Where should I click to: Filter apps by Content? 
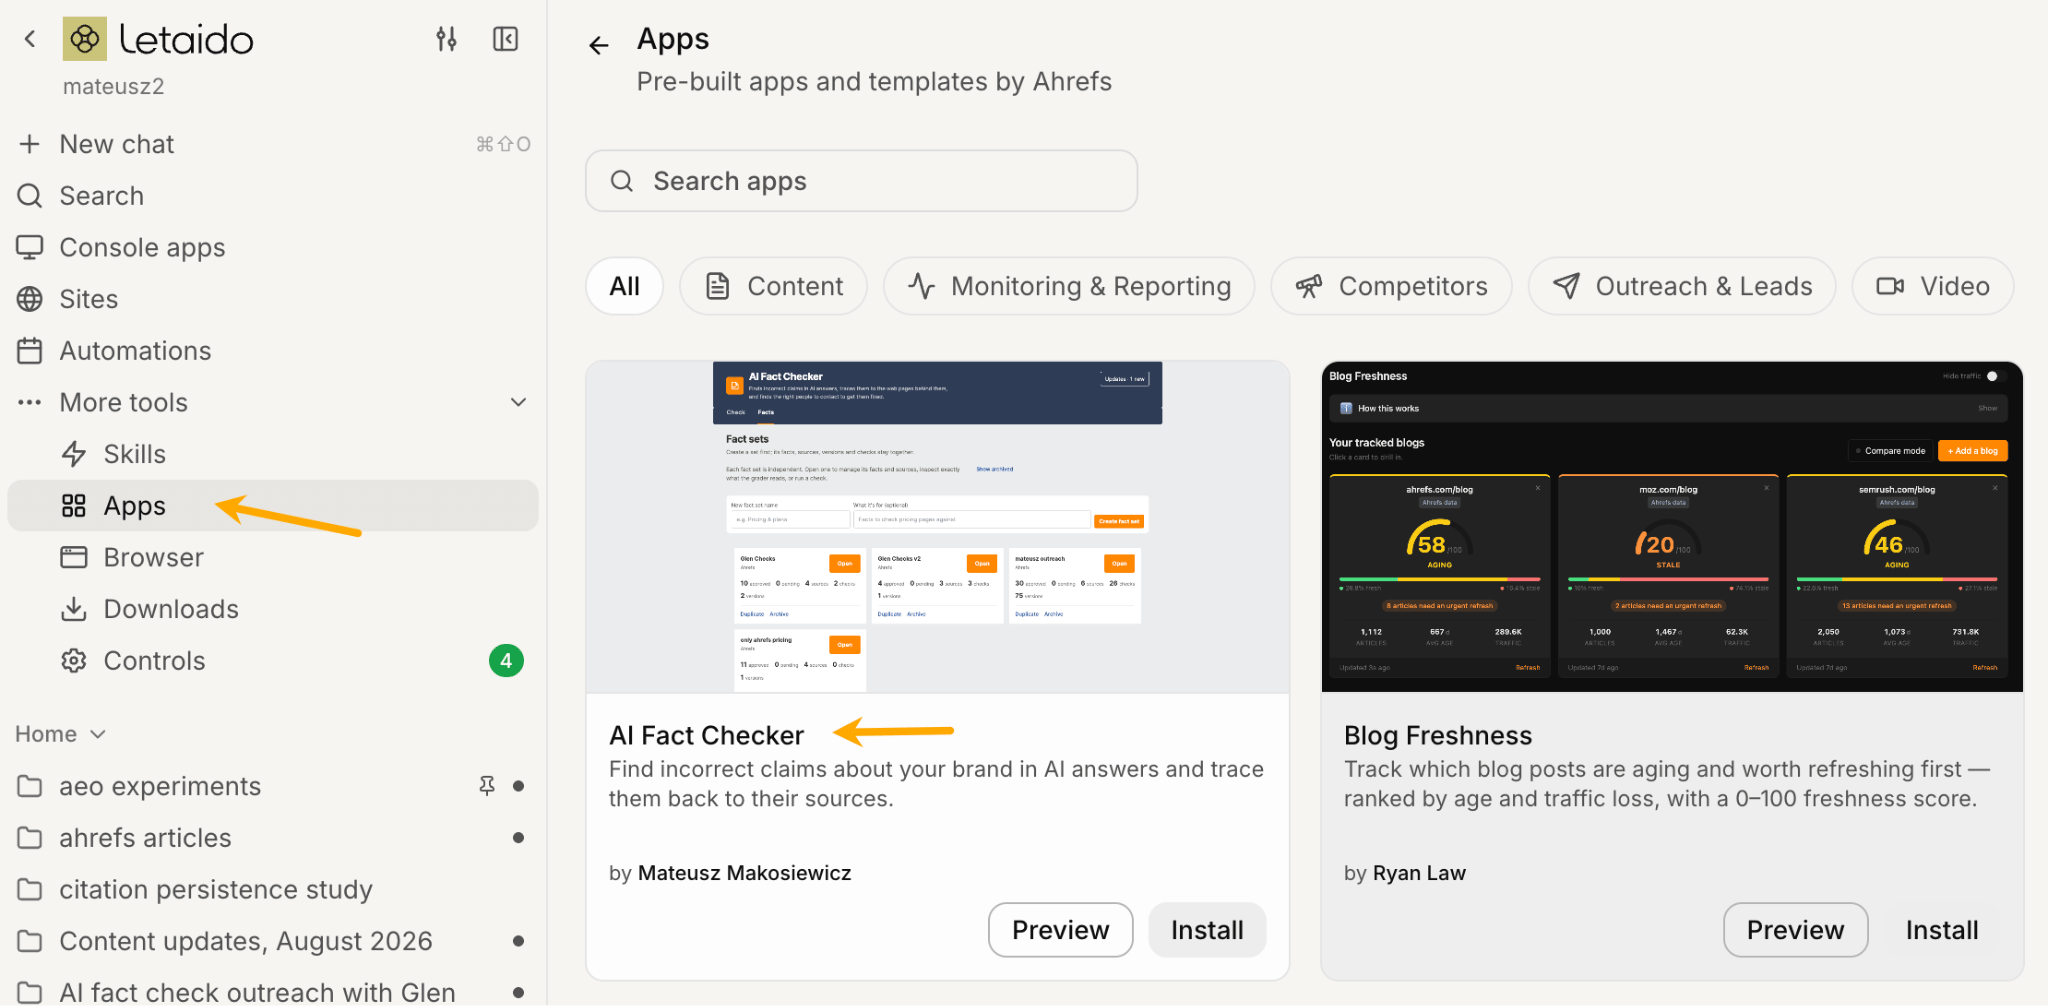774,286
